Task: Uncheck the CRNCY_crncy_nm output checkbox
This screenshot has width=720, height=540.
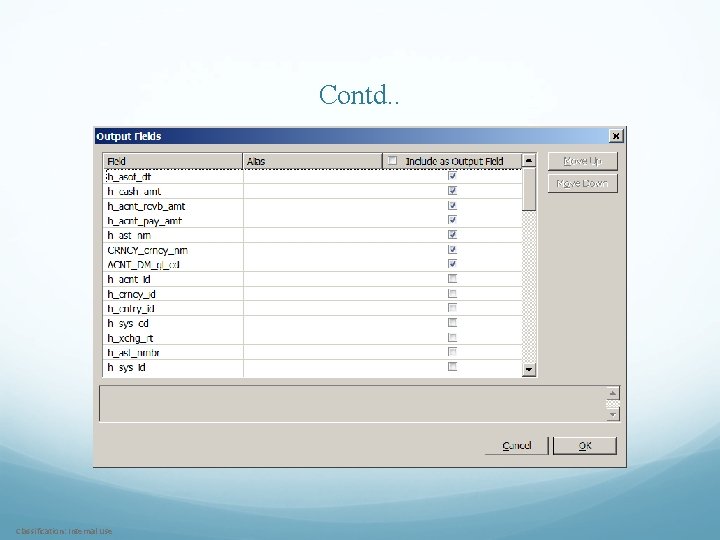Action: (452, 249)
